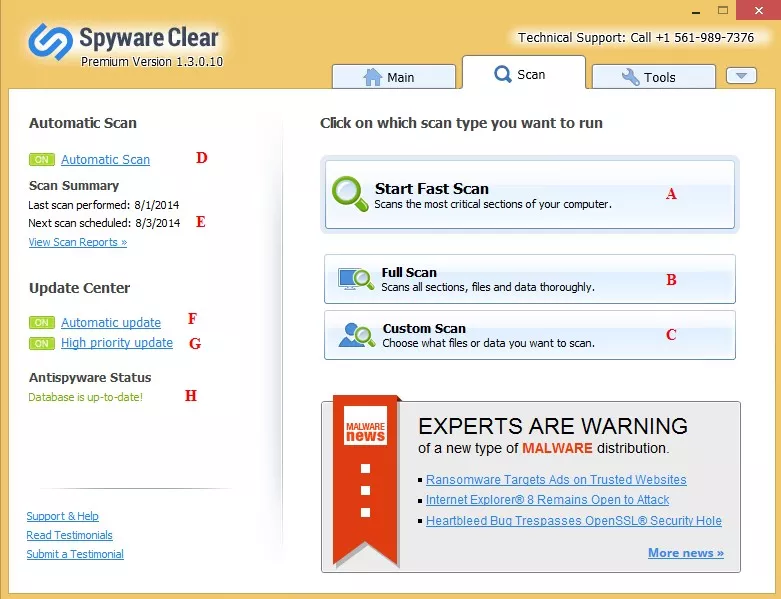The height and width of the screenshot is (599, 781).
Task: Click the Technical Support phone number text
Action: (x=636, y=38)
